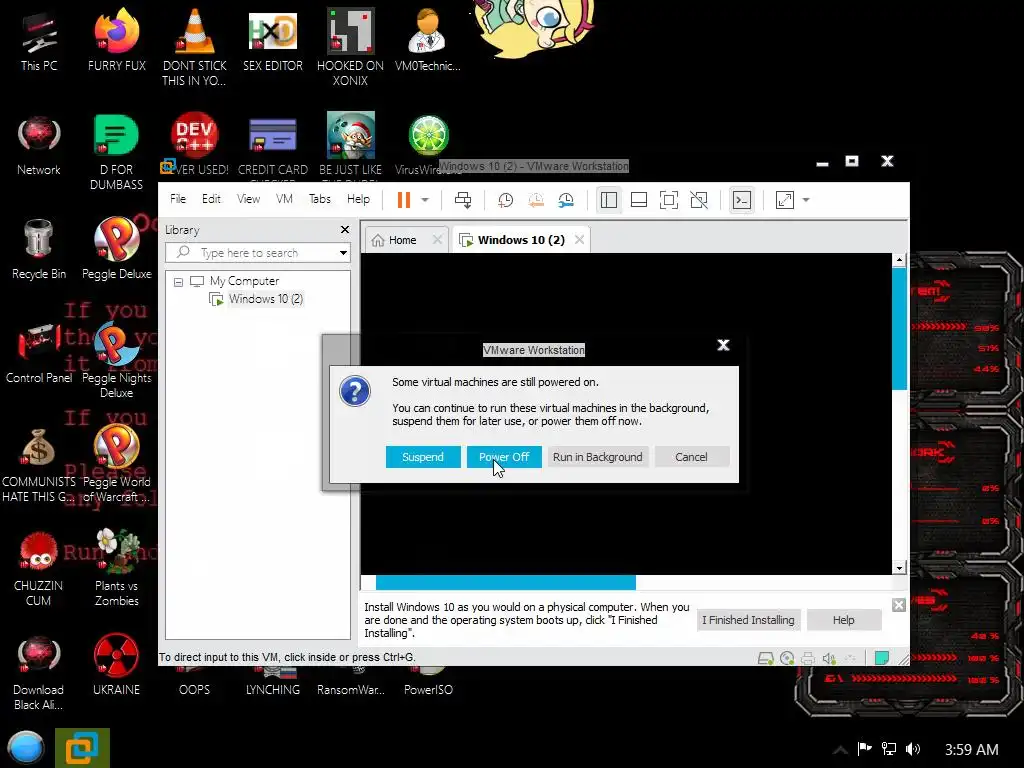Open the View menu
Image resolution: width=1024 pixels, height=768 pixels.
pyautogui.click(x=248, y=199)
